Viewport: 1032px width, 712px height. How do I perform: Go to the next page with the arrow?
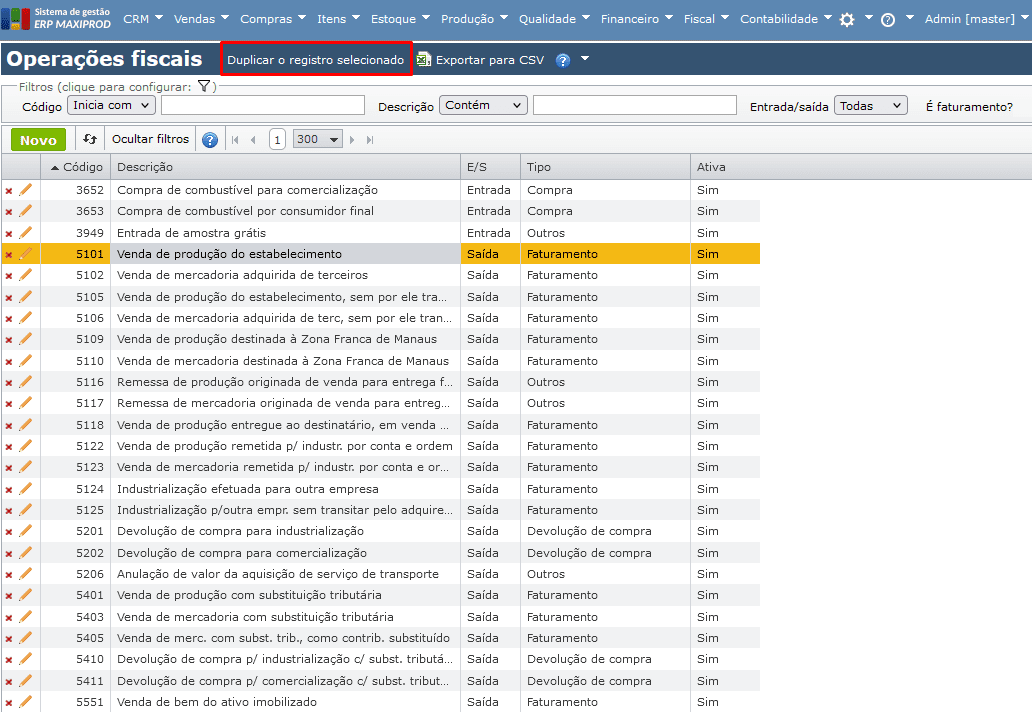point(352,140)
